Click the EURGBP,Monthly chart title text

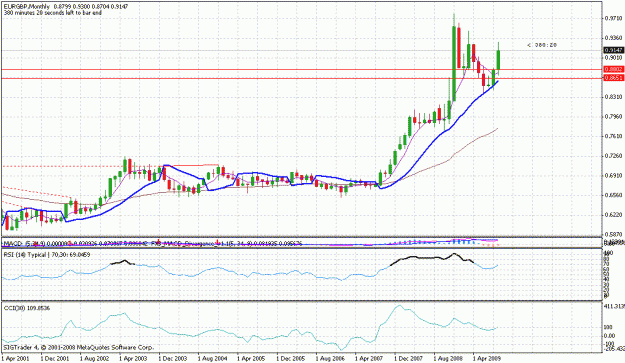[27, 7]
